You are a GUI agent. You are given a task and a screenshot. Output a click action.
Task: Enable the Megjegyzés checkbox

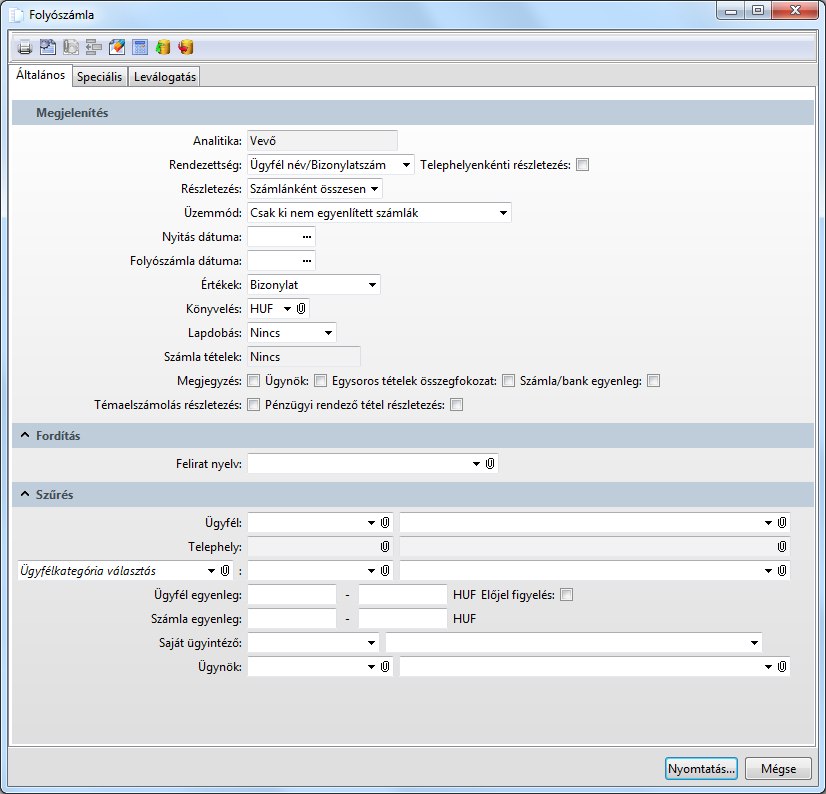253,381
